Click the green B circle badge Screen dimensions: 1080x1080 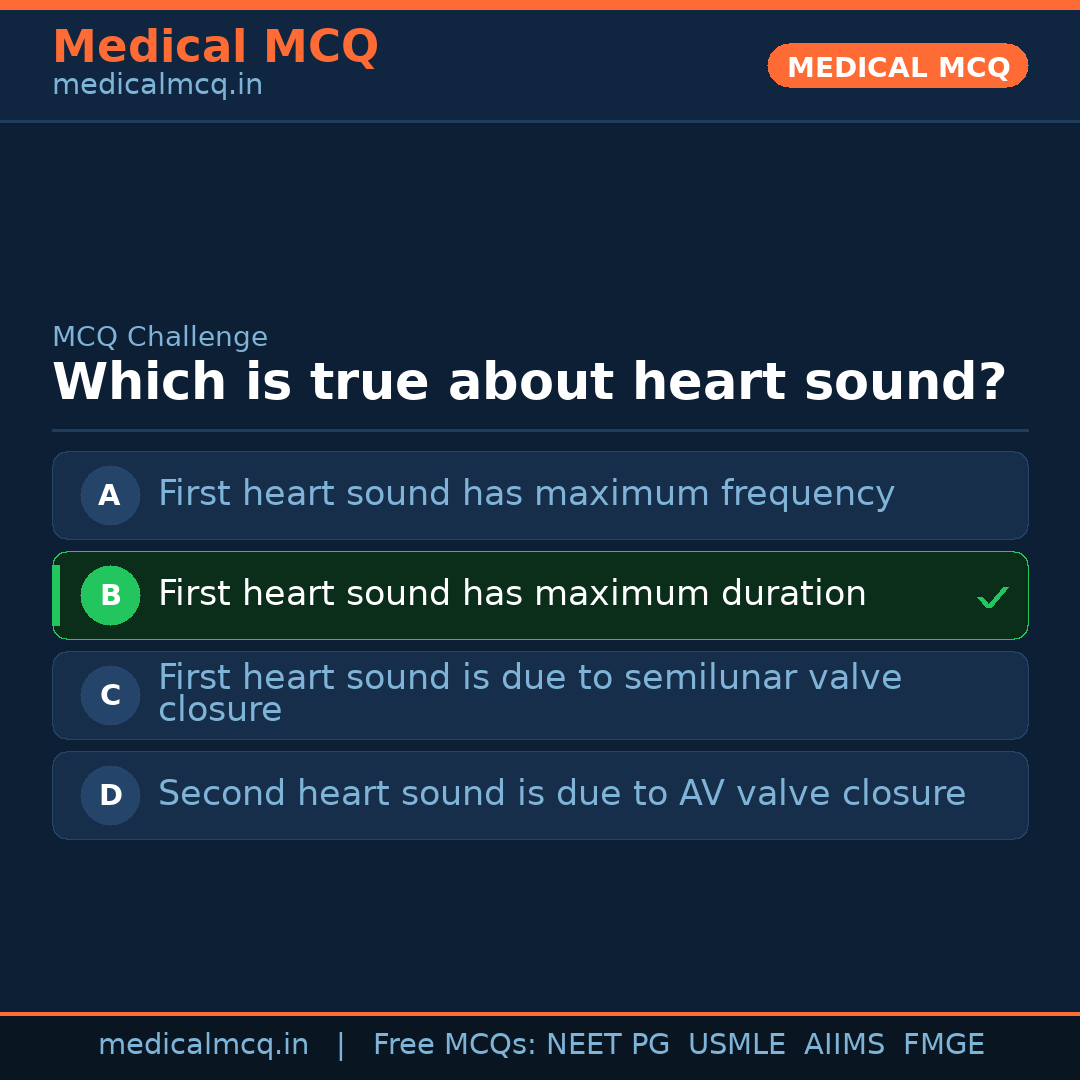pos(110,595)
